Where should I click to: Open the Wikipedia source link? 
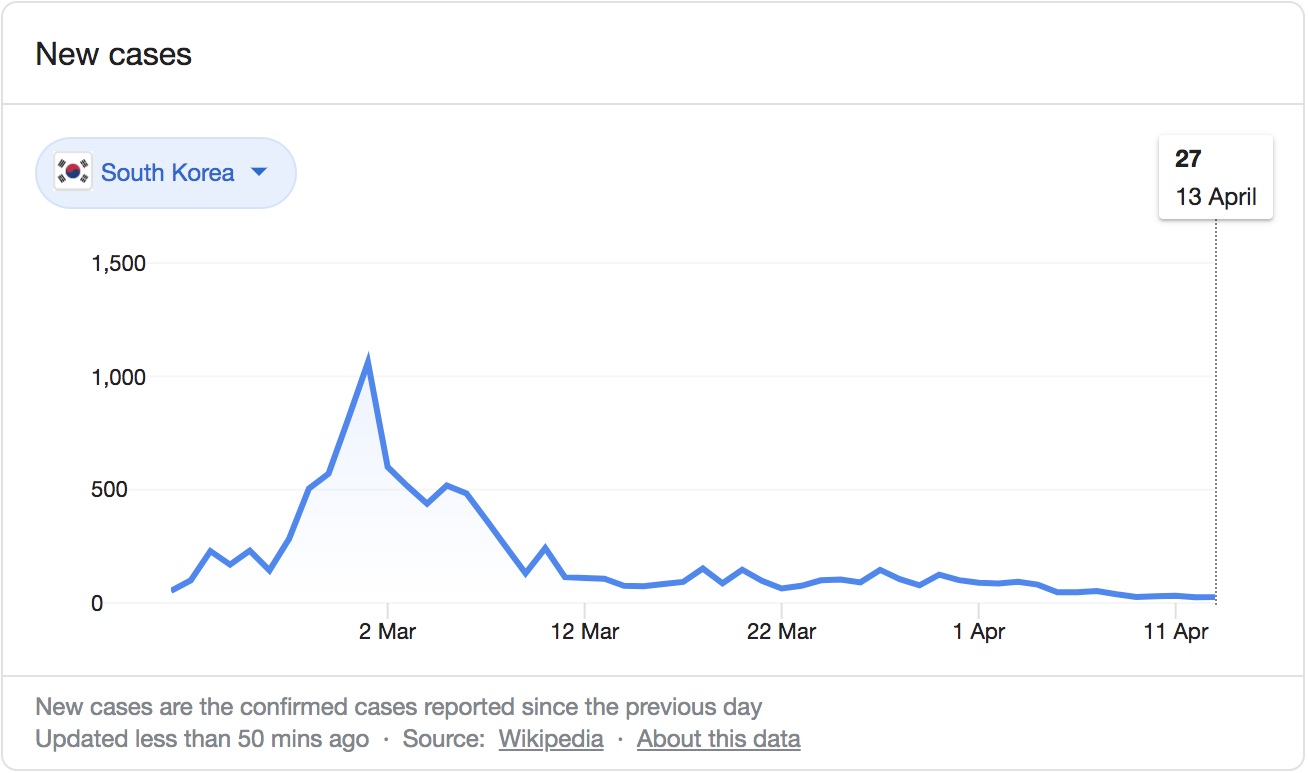551,740
